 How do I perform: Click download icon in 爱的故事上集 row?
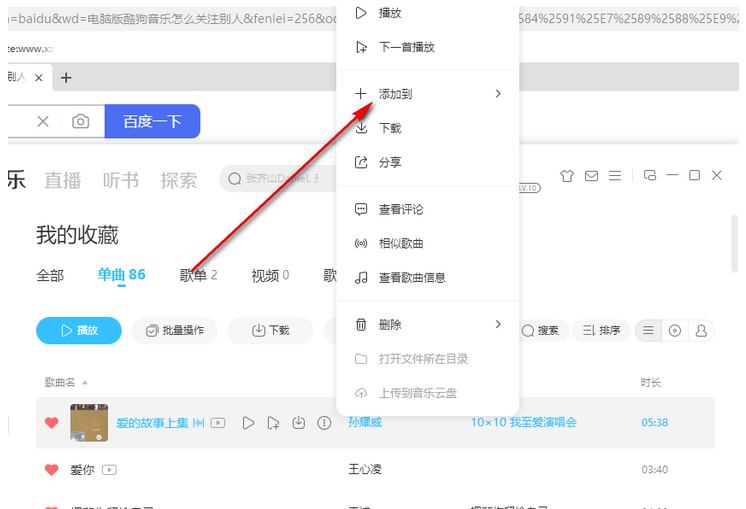click(x=298, y=423)
